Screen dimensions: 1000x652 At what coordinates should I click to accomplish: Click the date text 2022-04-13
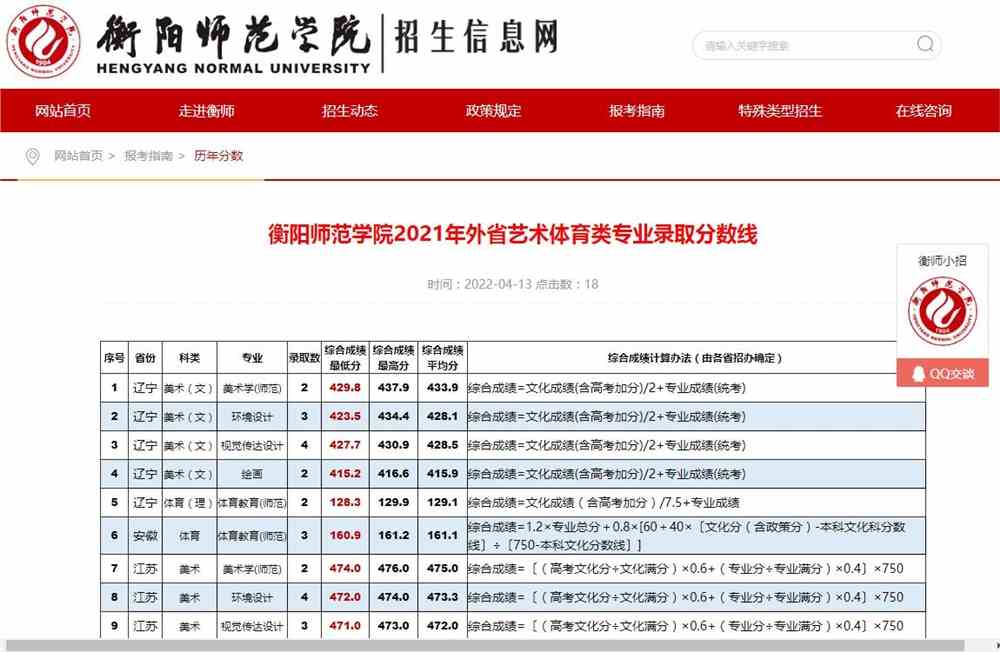(497, 284)
